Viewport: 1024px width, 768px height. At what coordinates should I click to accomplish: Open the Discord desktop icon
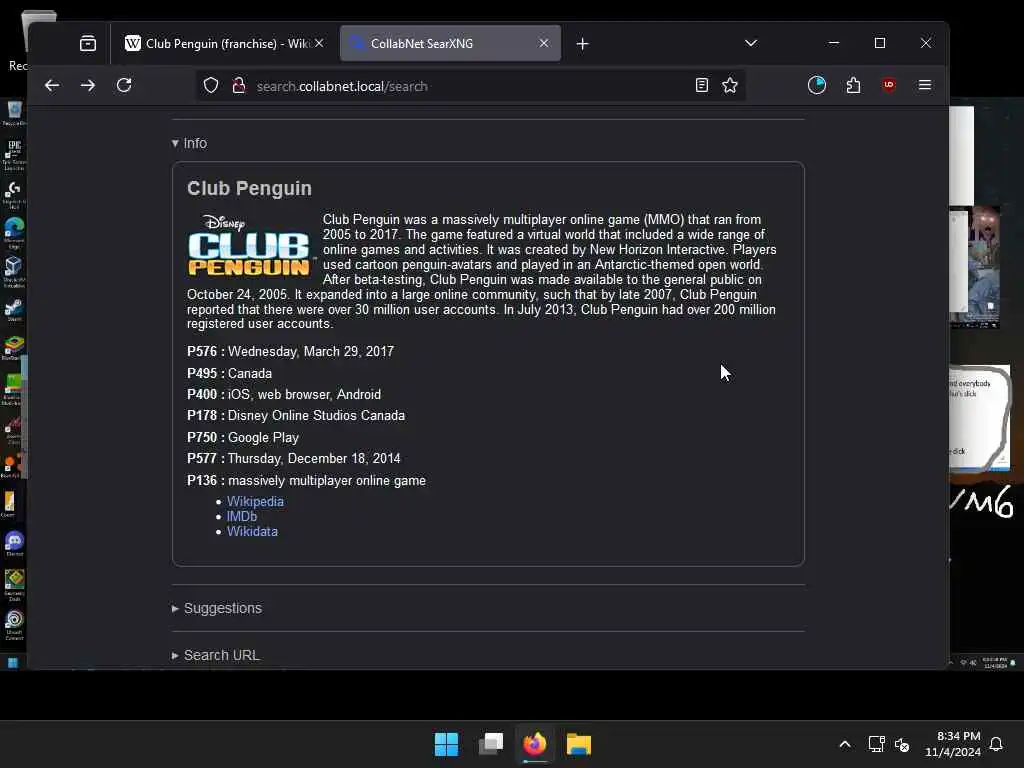pos(14,543)
